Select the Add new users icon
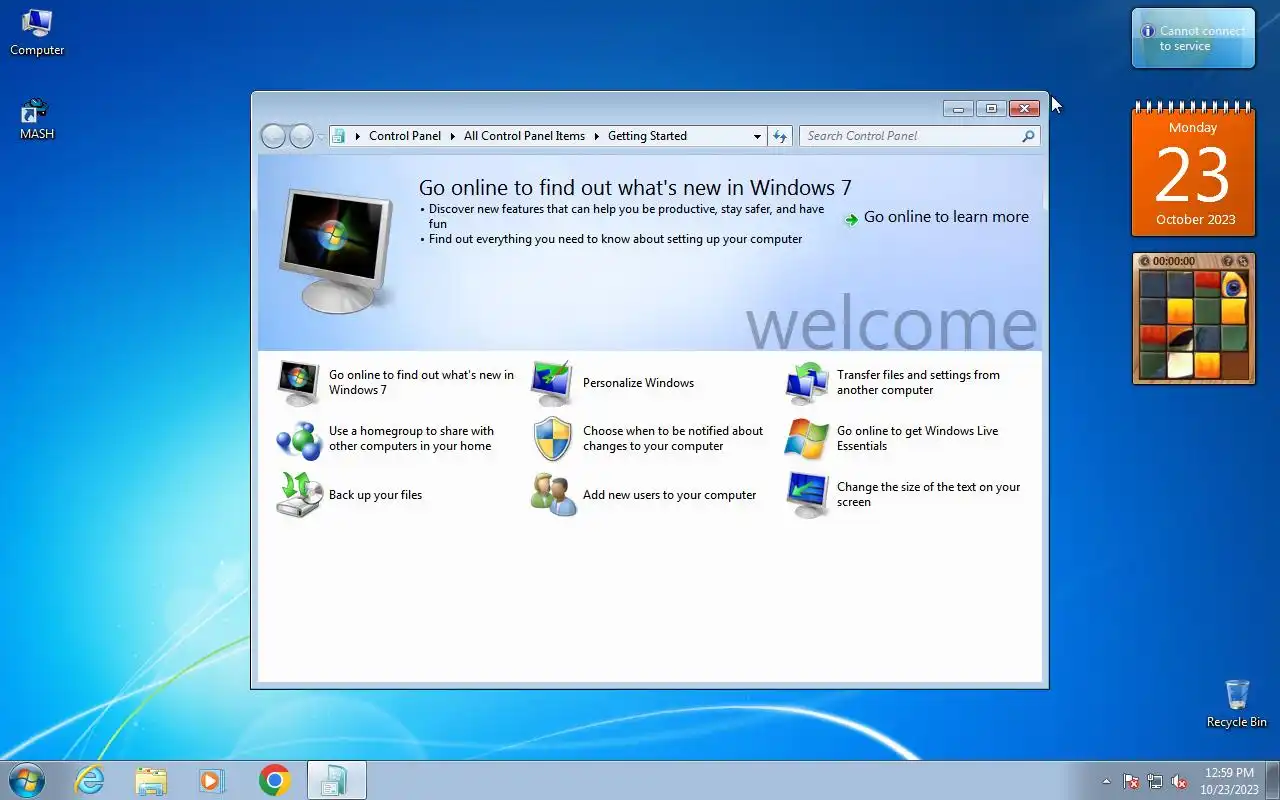The height and width of the screenshot is (800, 1280). [x=553, y=495]
